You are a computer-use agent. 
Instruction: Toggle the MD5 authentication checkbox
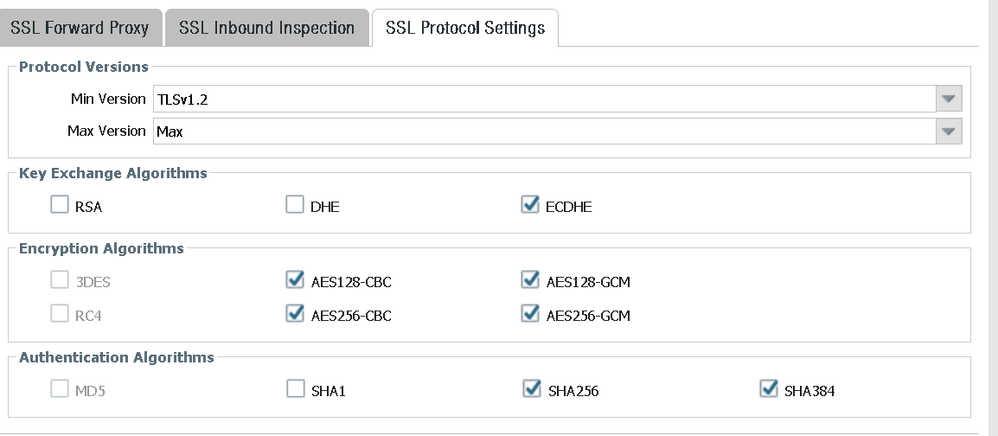[59, 390]
